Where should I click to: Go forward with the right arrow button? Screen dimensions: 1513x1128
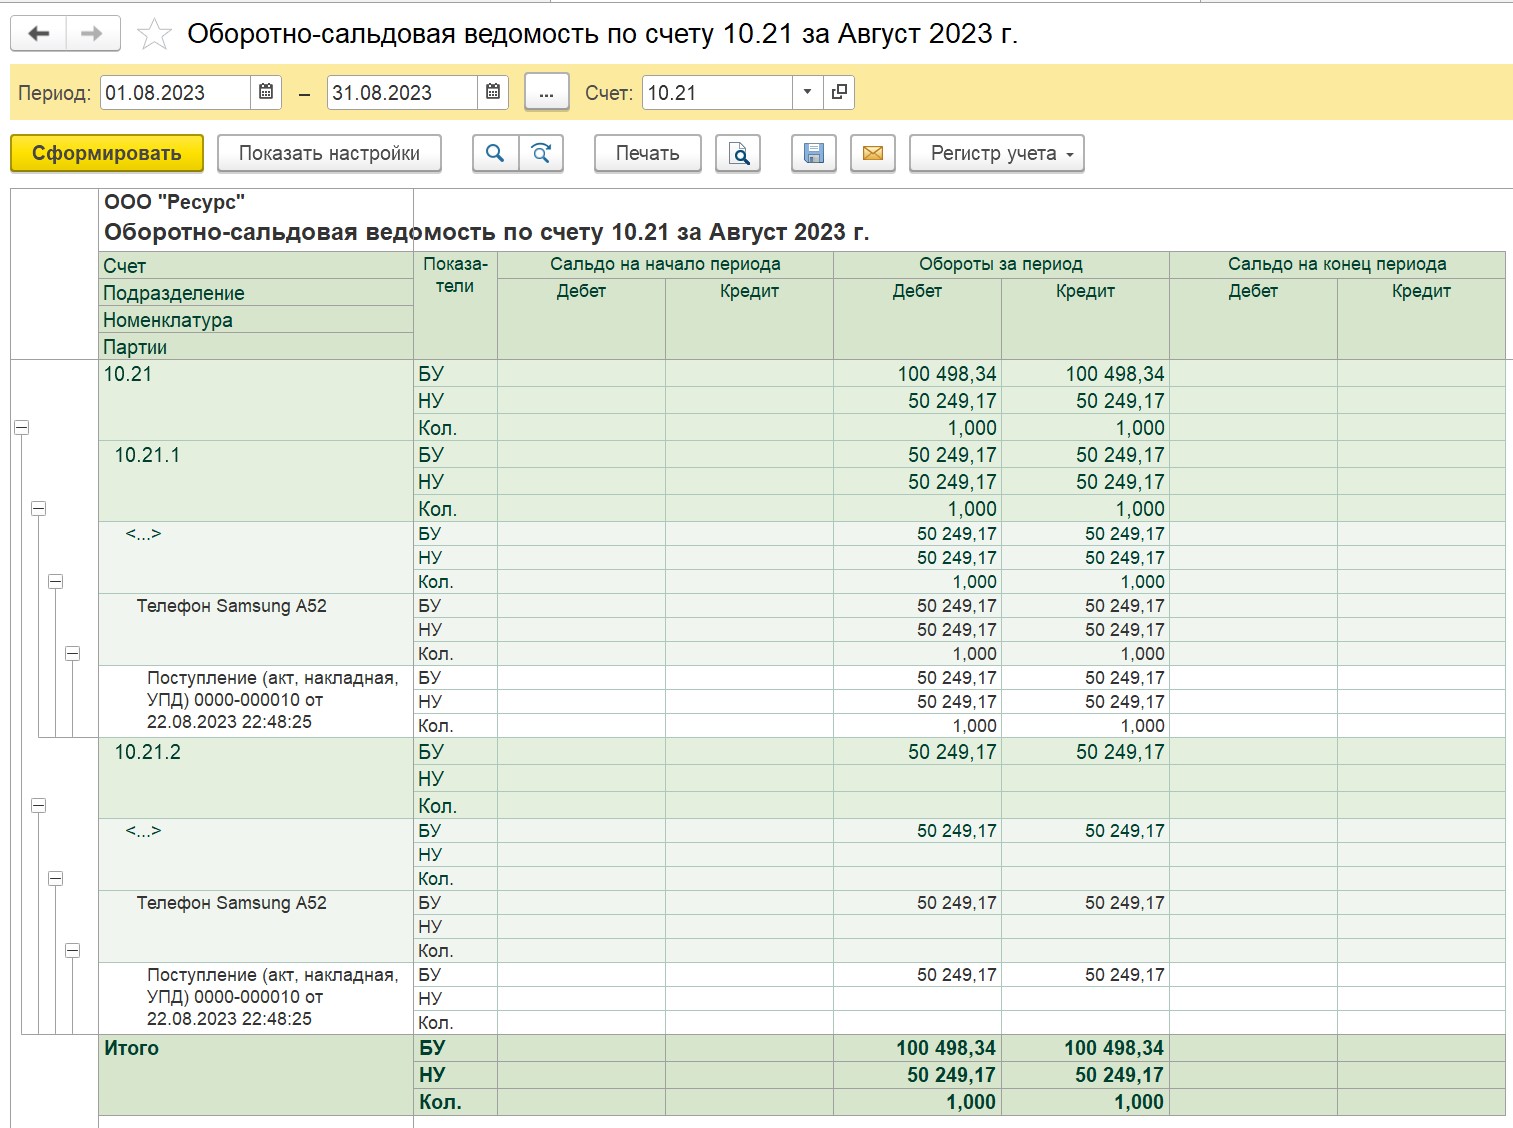93,34
